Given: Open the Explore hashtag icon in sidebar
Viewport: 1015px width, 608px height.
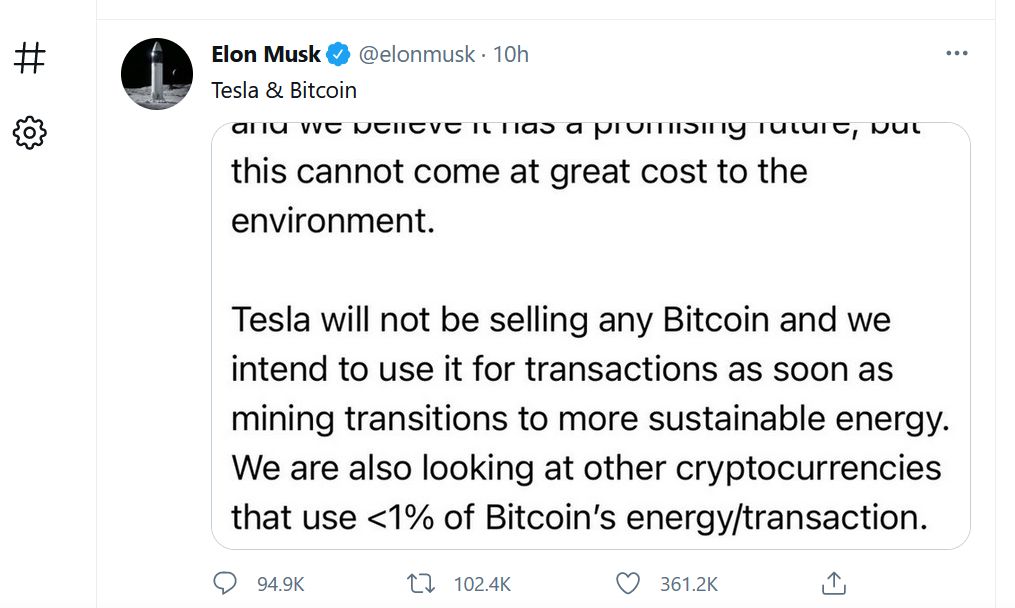Looking at the screenshot, I should 30,57.
